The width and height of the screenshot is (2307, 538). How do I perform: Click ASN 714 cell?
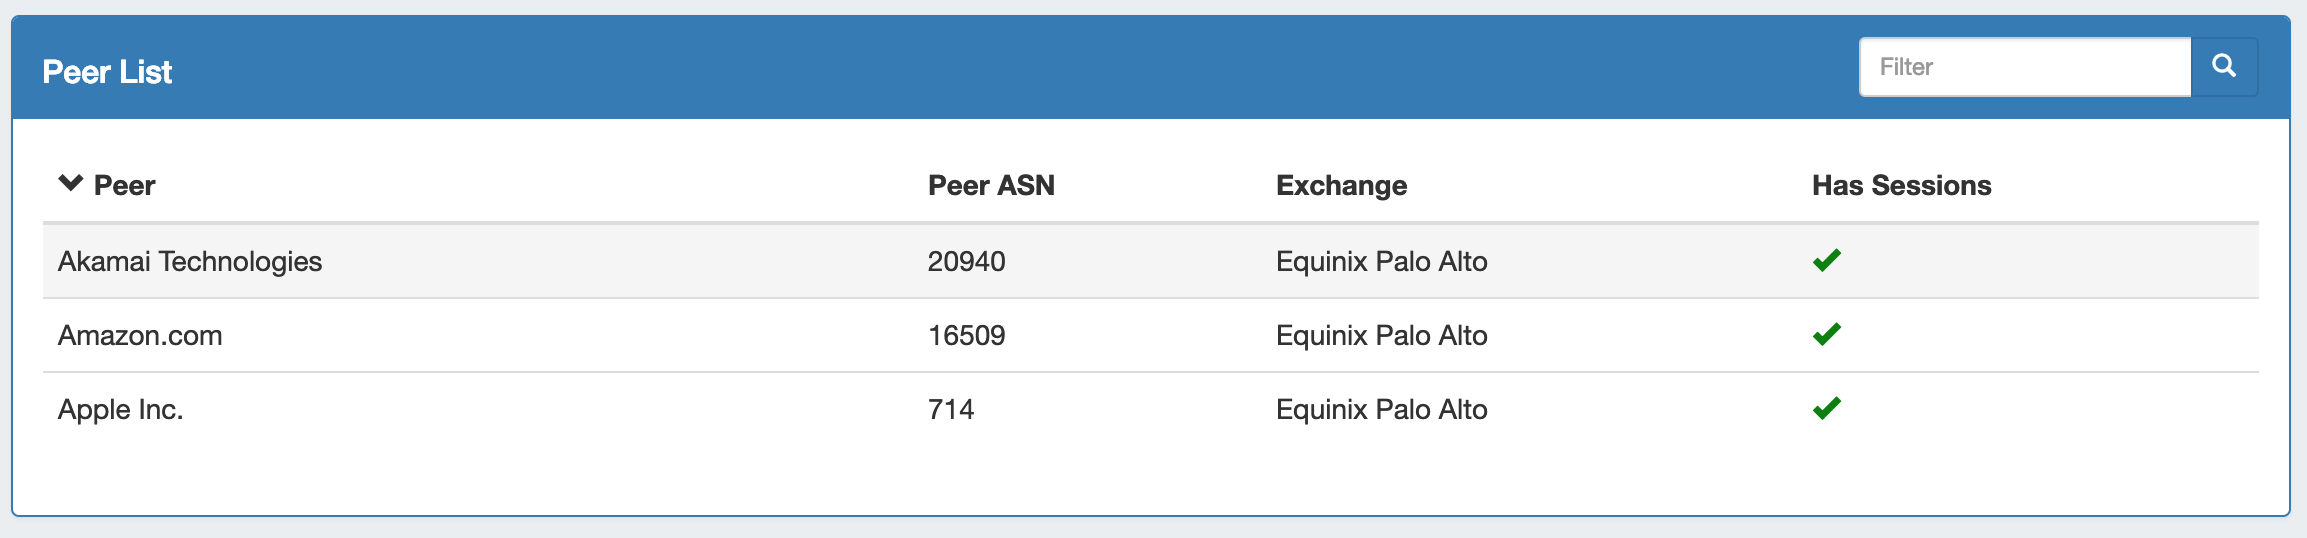(950, 409)
